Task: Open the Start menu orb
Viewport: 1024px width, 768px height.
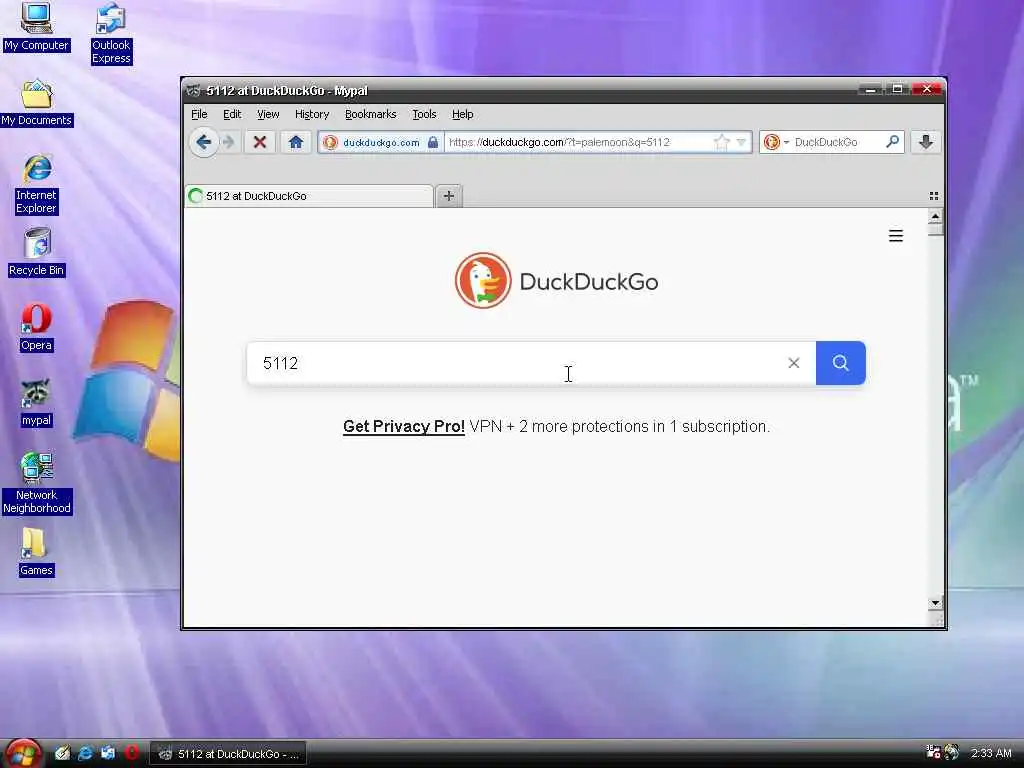Action: coord(23,753)
